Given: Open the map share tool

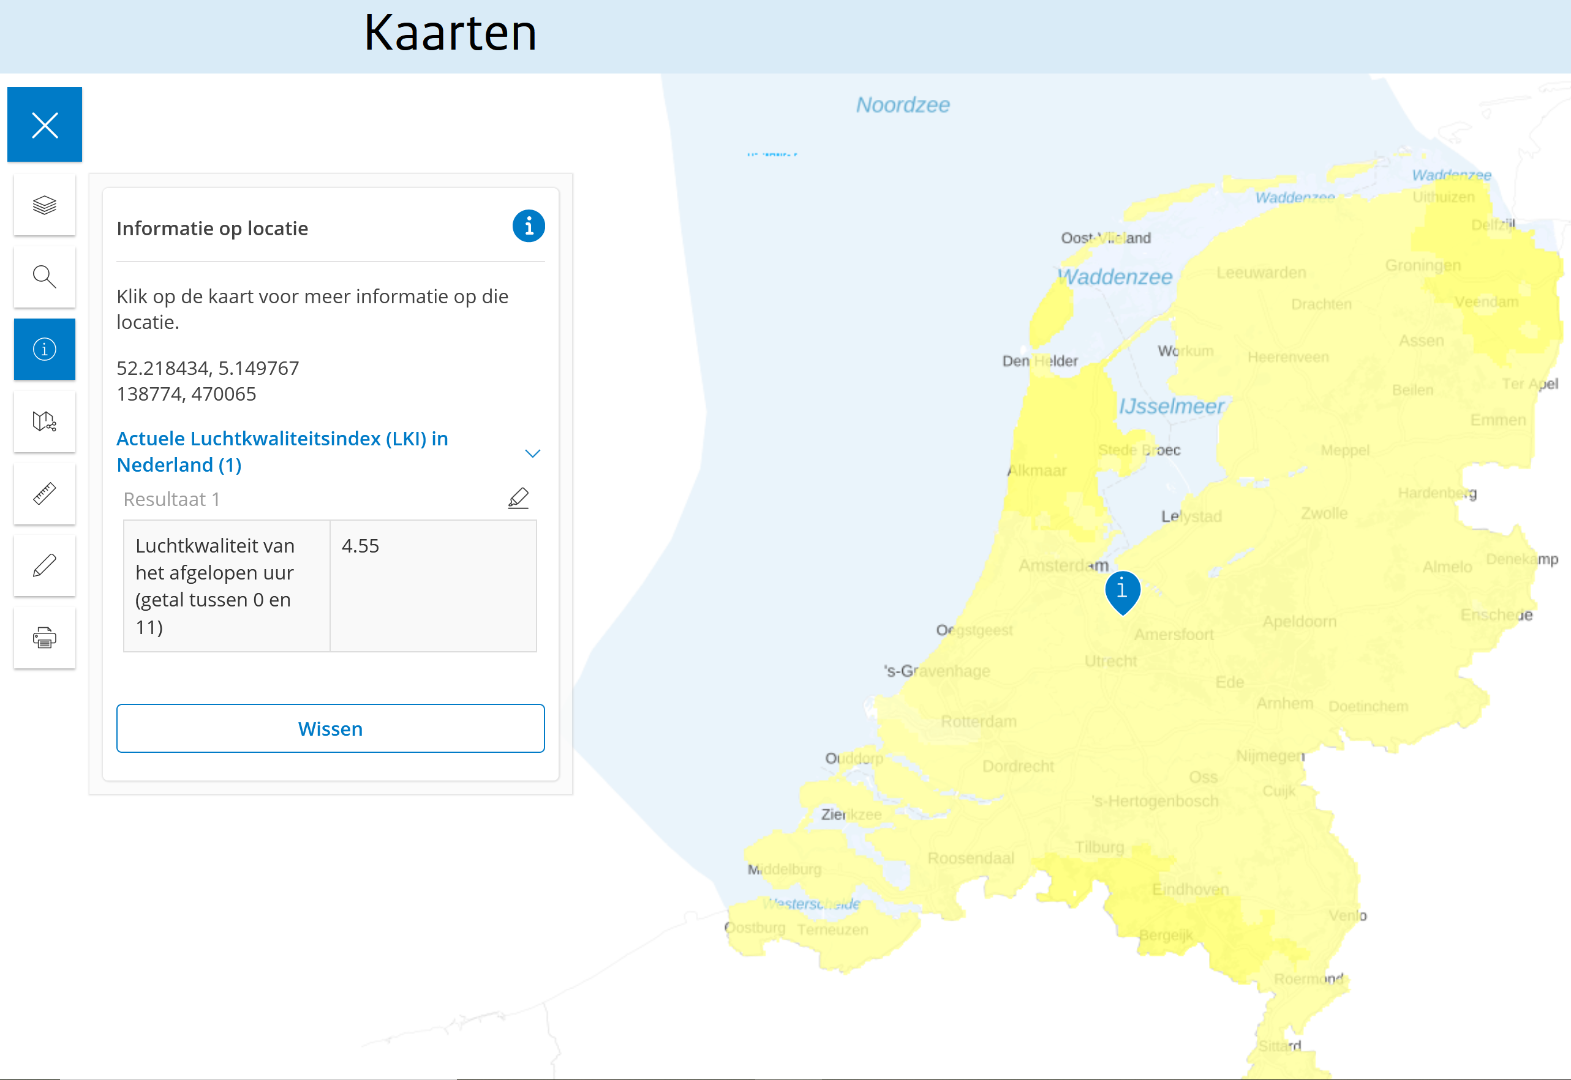Looking at the screenshot, I should (44, 421).
